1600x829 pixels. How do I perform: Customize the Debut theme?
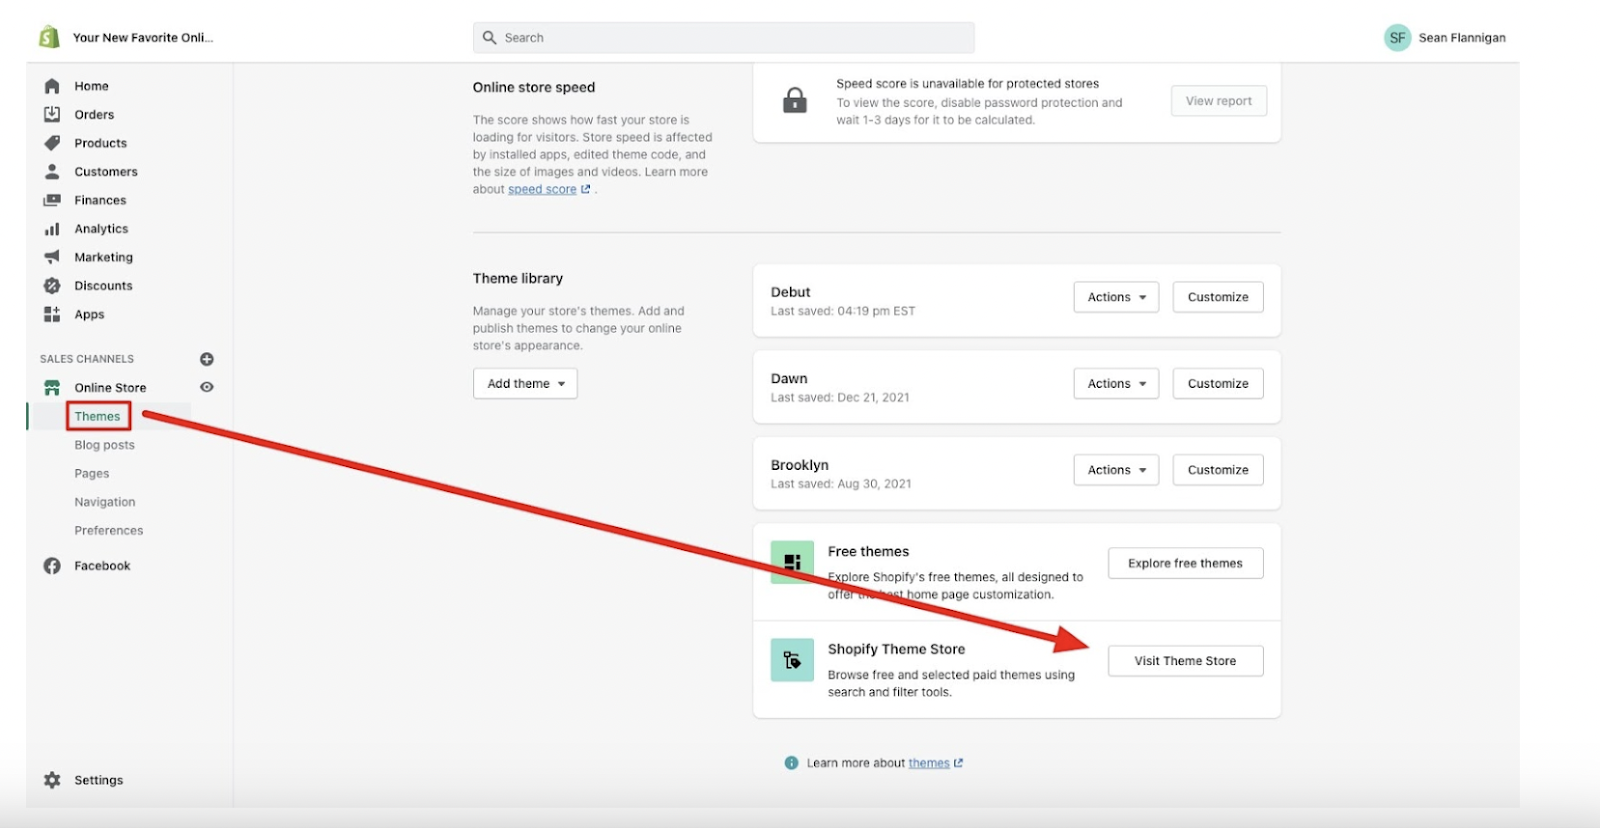click(x=1218, y=297)
